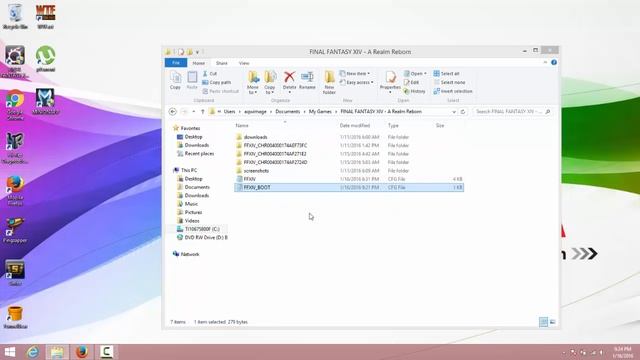This screenshot has height=360, width=640.
Task: Open the Easy access dropdown
Action: [356, 82]
